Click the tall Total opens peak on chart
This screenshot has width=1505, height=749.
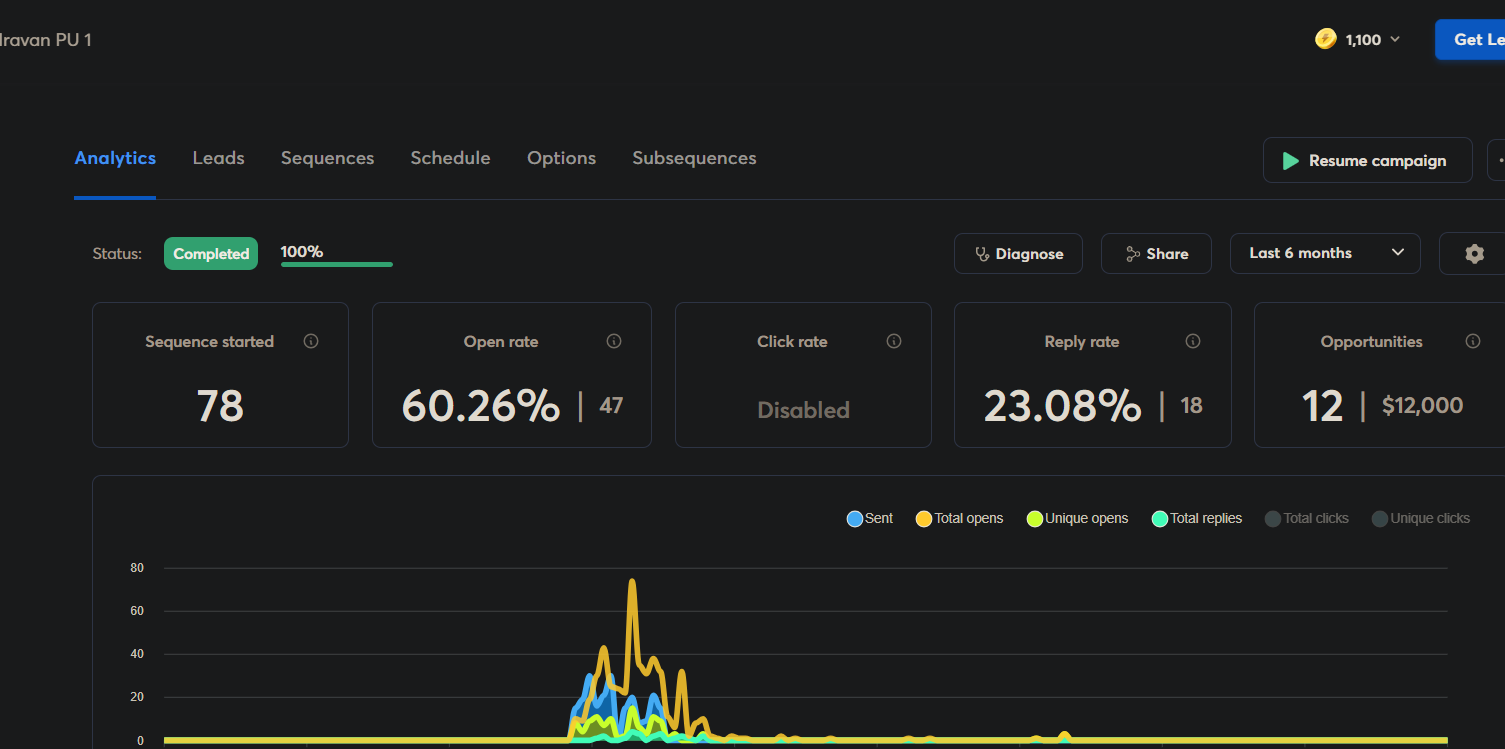click(x=632, y=582)
